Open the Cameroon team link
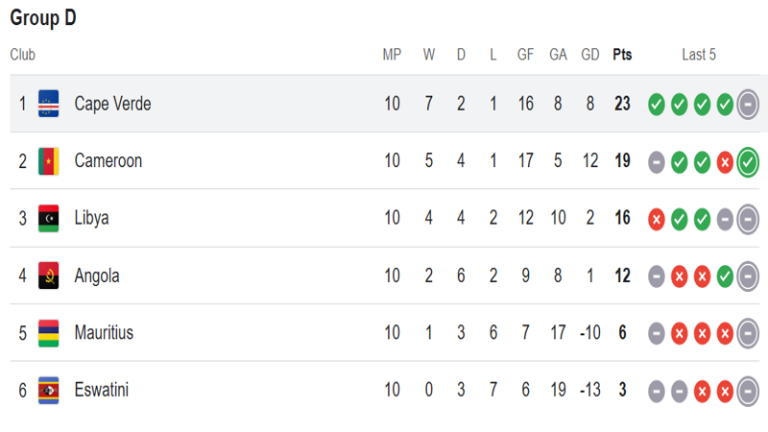The width and height of the screenshot is (768, 432). coord(108,161)
